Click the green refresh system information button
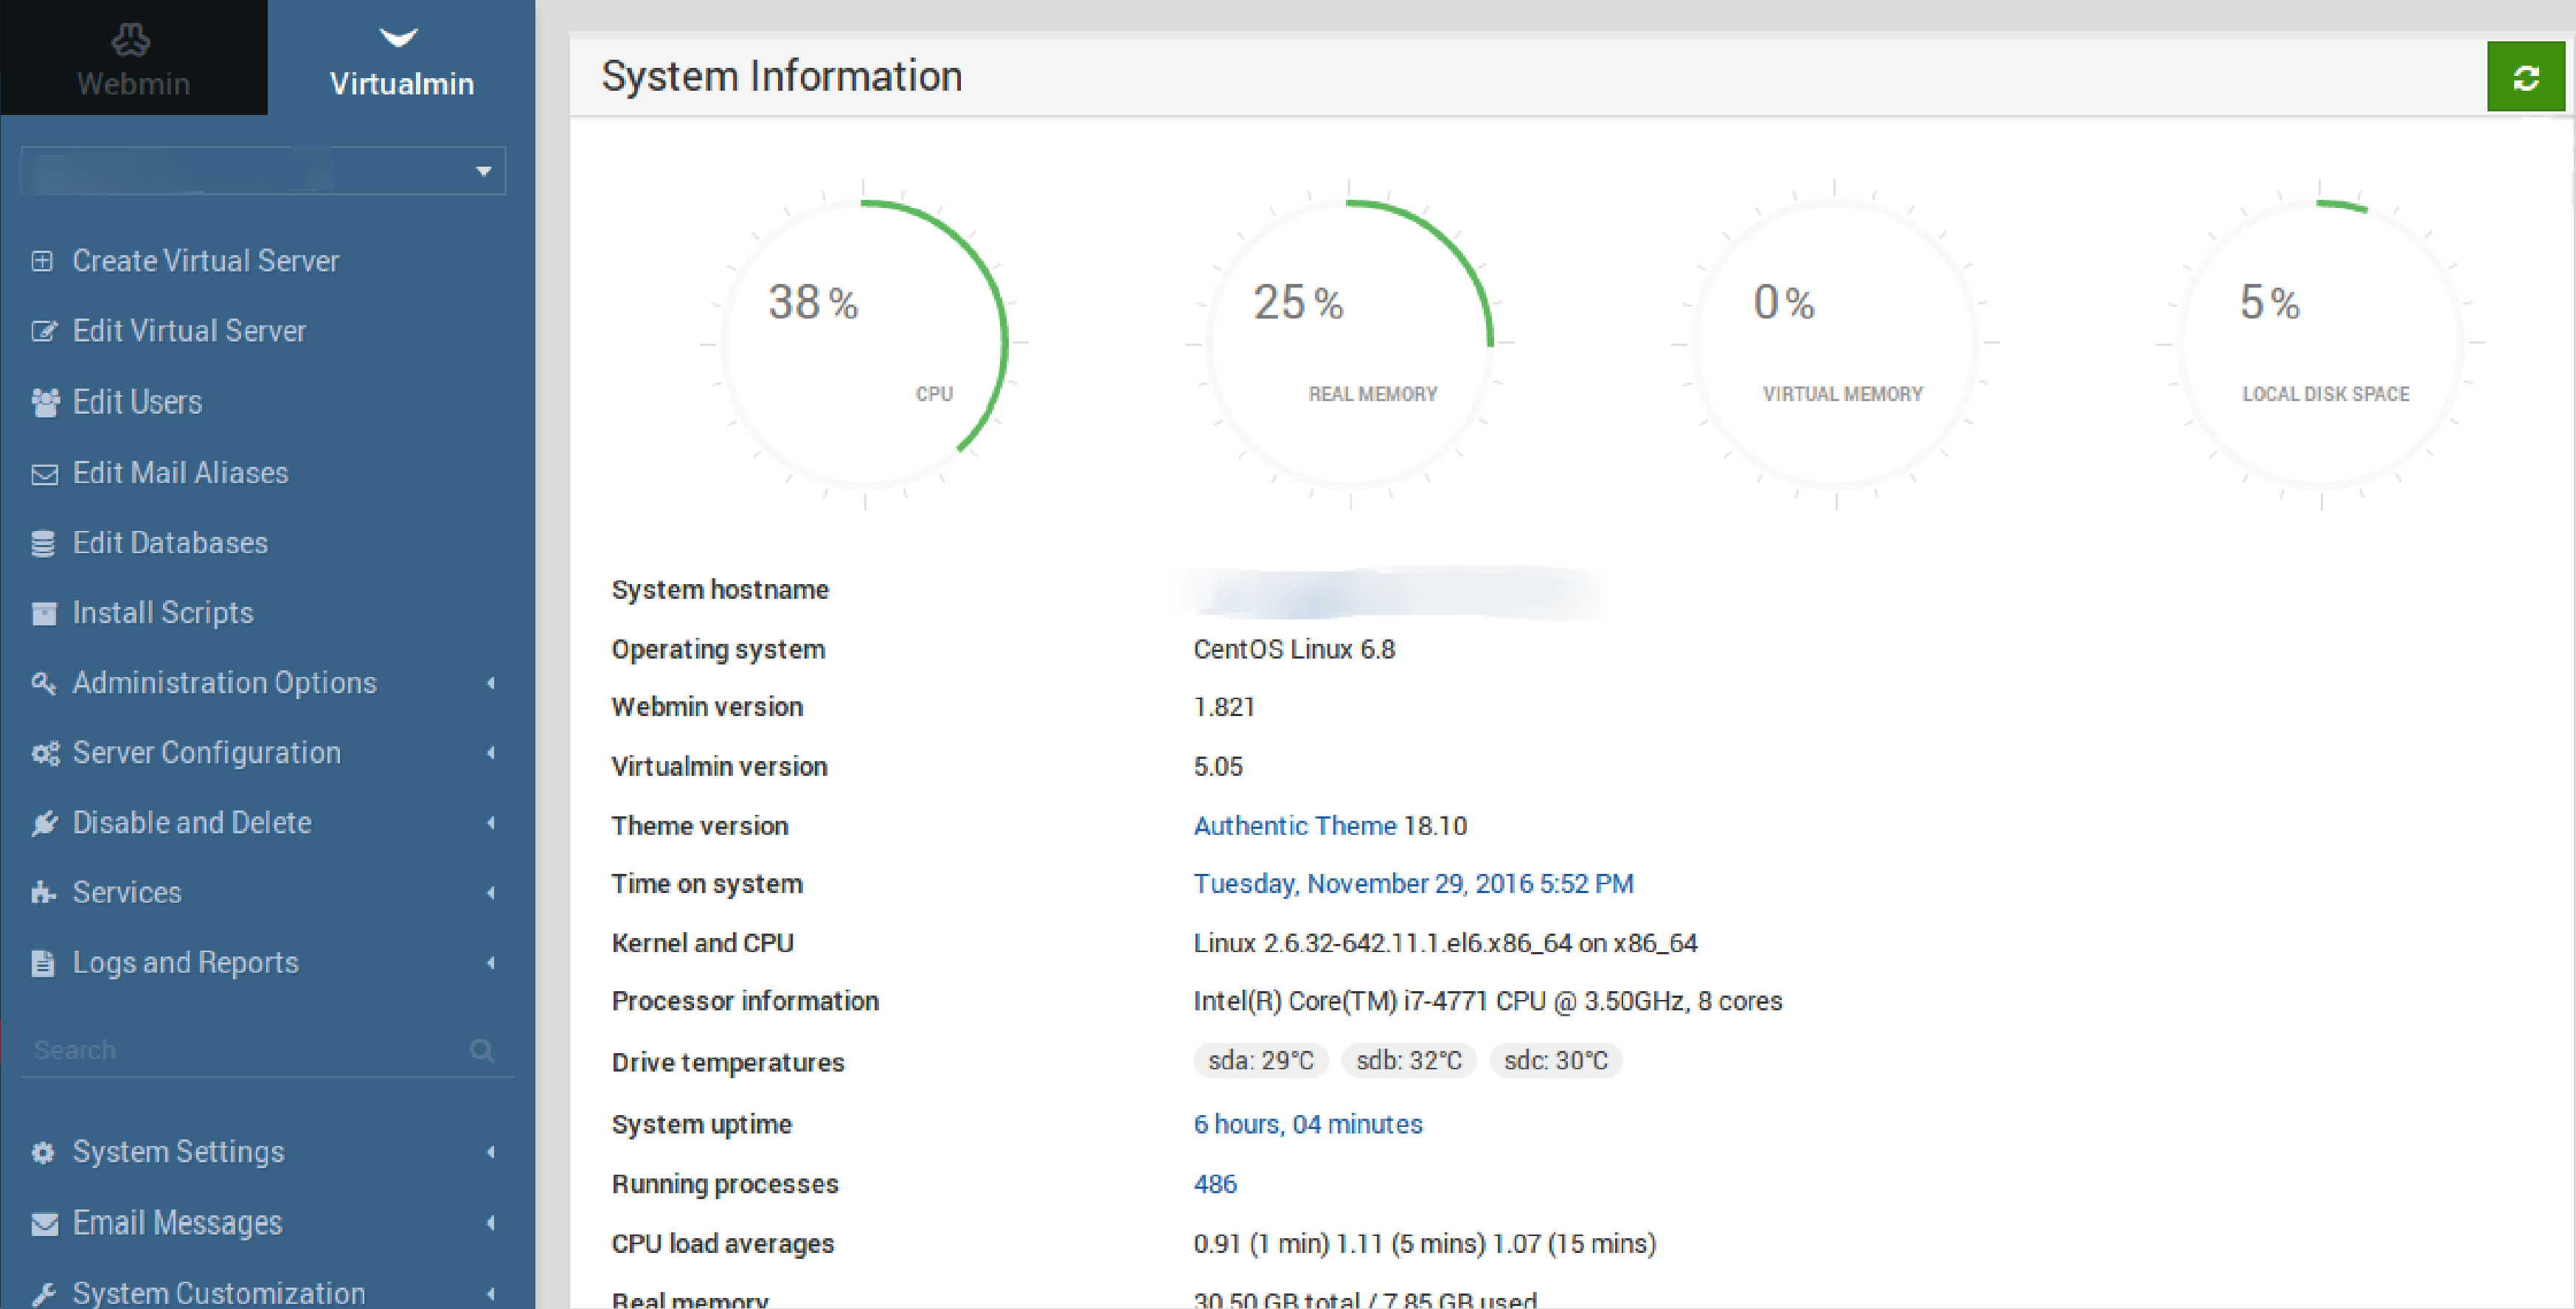This screenshot has height=1309, width=2576. [2525, 77]
